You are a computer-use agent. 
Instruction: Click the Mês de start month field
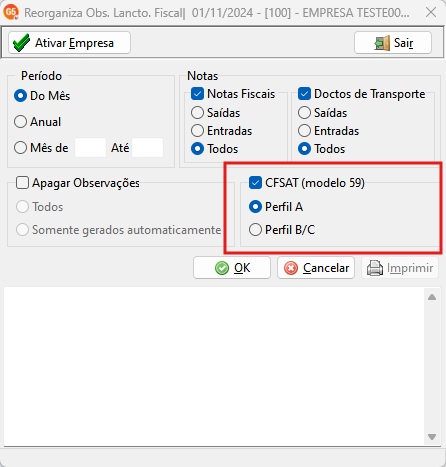point(90,148)
